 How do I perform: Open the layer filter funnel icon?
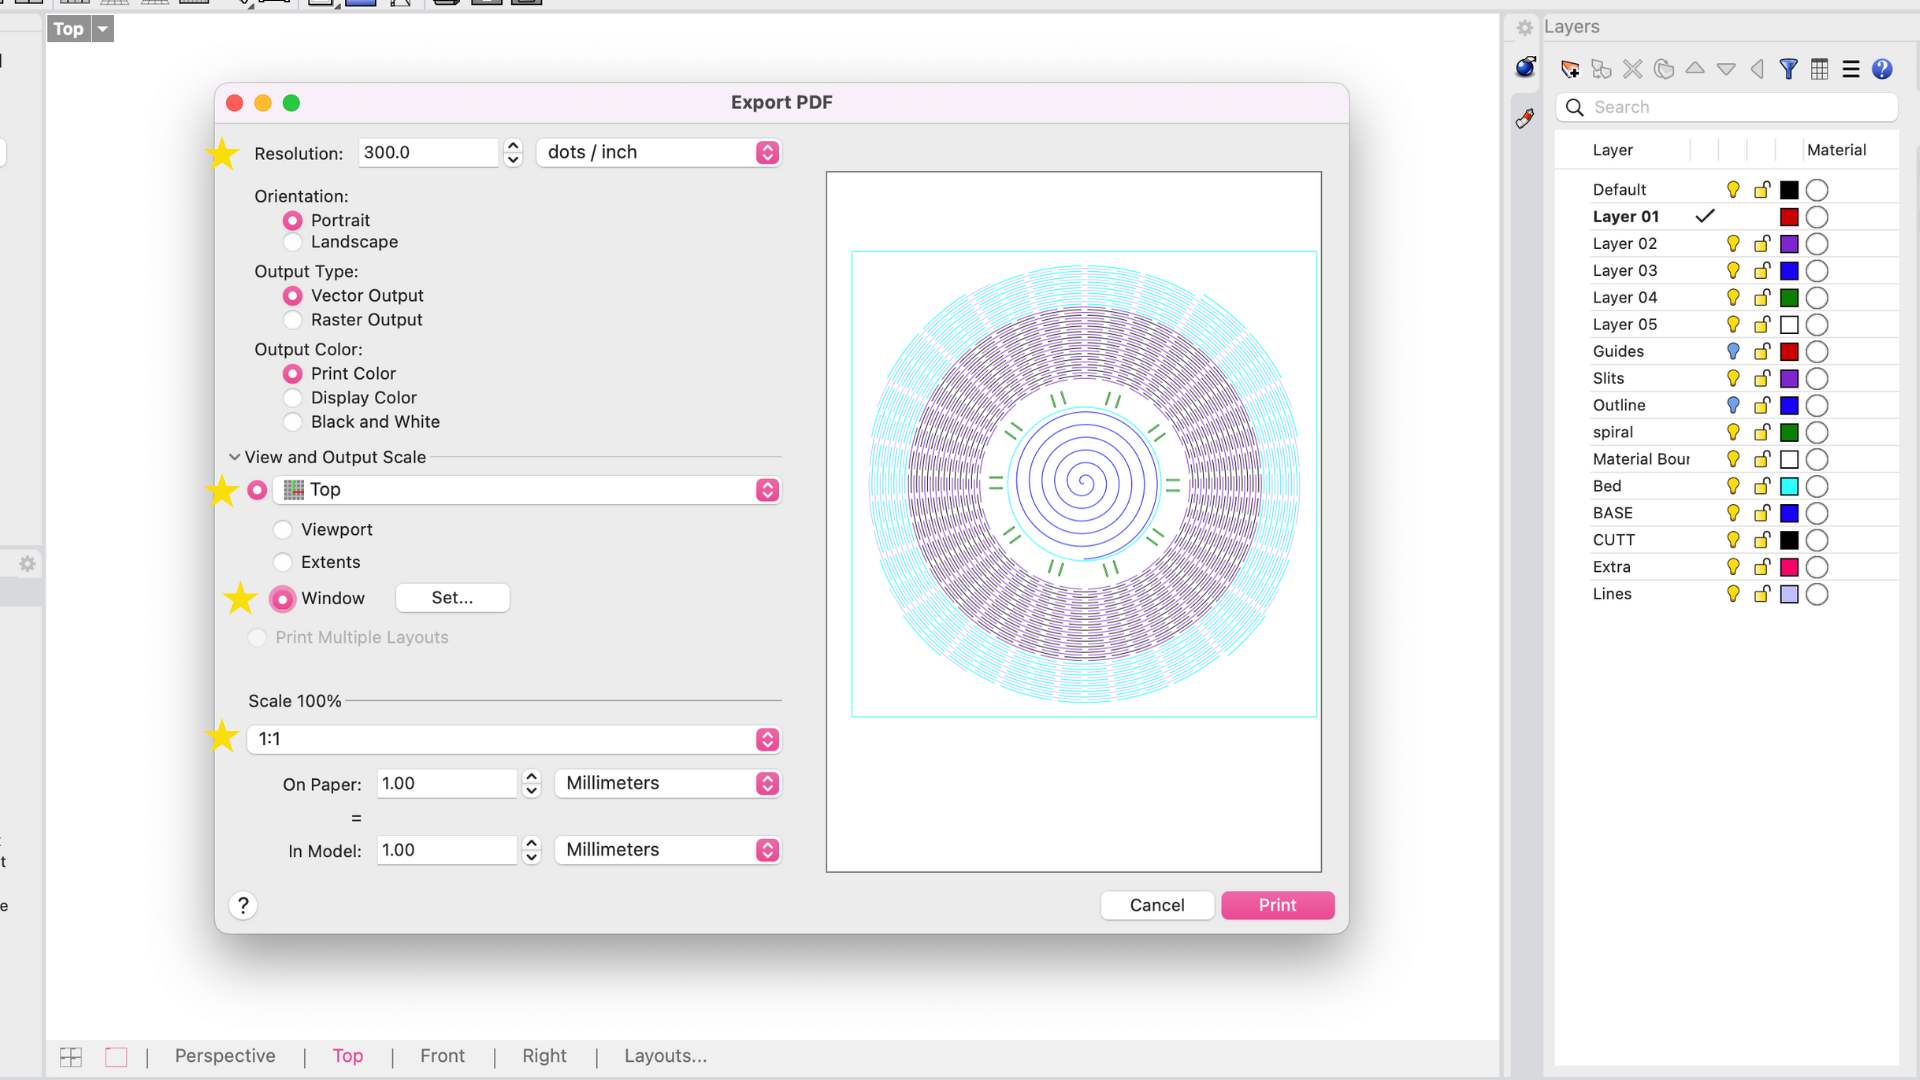tap(1788, 69)
